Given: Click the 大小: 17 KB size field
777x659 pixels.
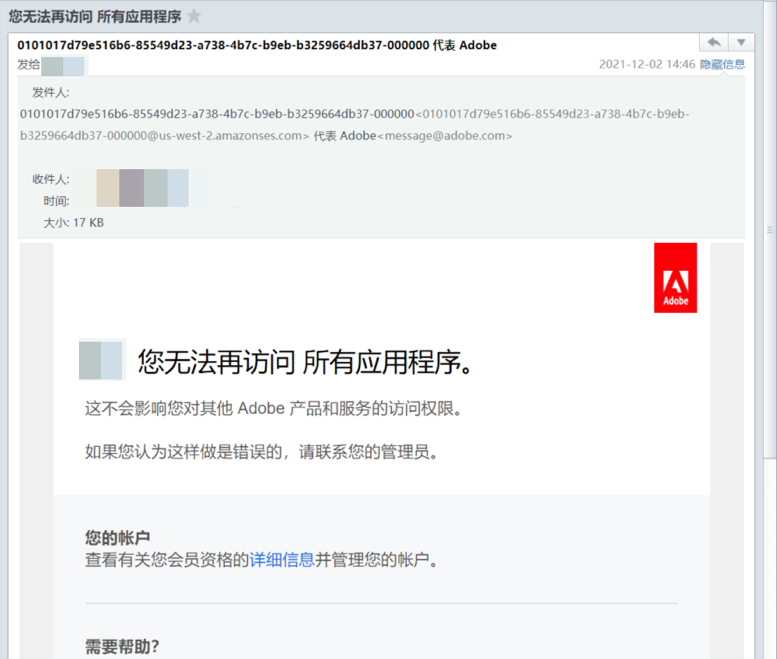Looking at the screenshot, I should (73, 223).
